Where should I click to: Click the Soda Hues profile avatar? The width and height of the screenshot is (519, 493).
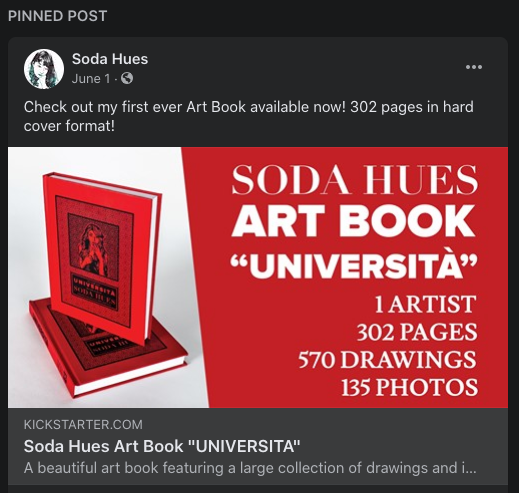point(44,69)
